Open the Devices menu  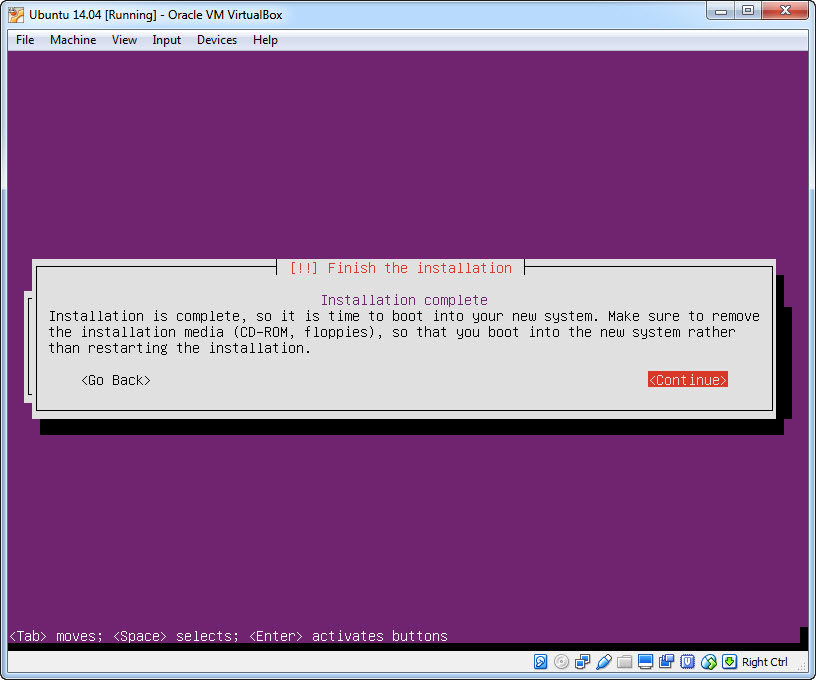coord(217,40)
